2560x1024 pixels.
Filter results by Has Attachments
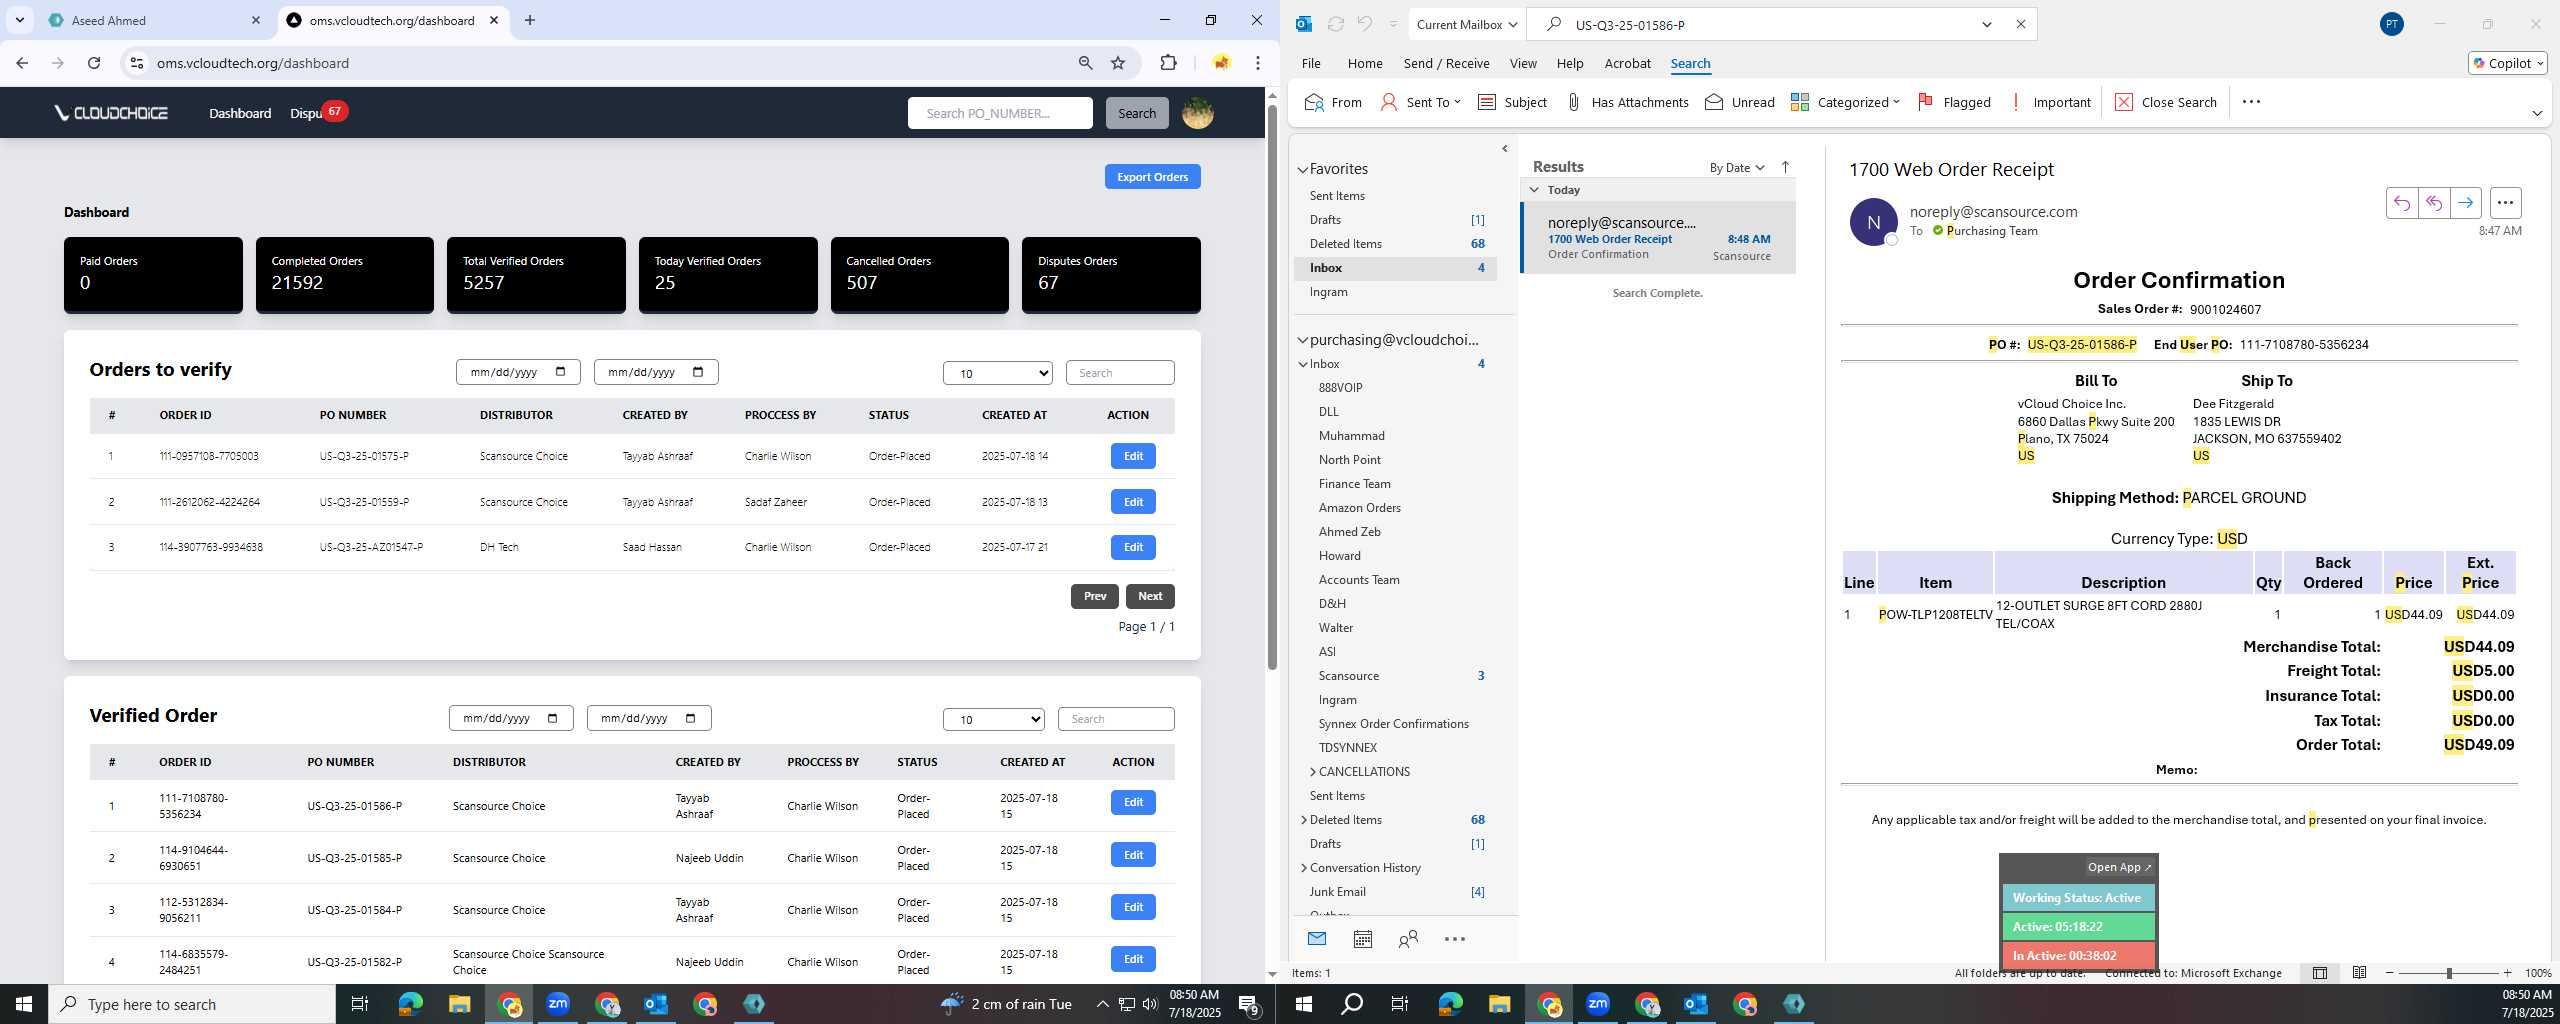1627,102
